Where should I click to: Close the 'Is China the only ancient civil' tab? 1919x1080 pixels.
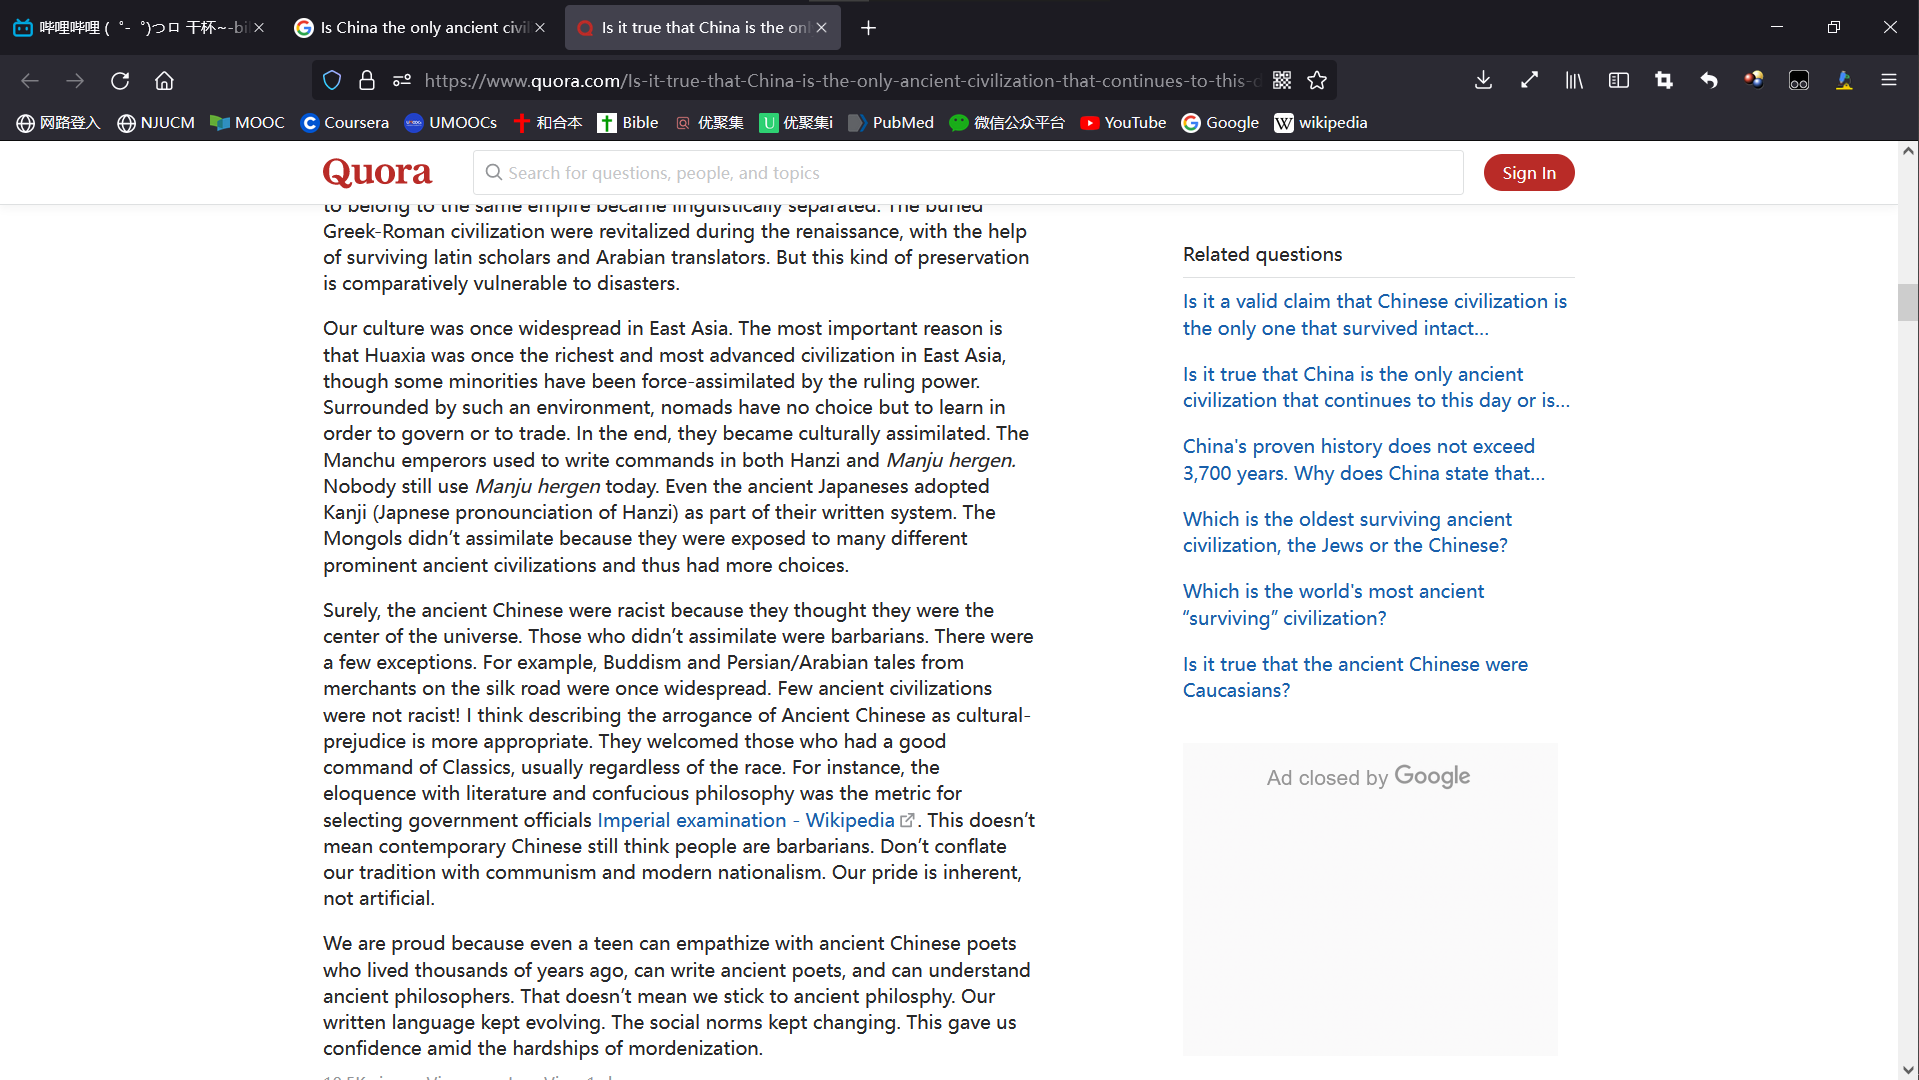point(540,28)
